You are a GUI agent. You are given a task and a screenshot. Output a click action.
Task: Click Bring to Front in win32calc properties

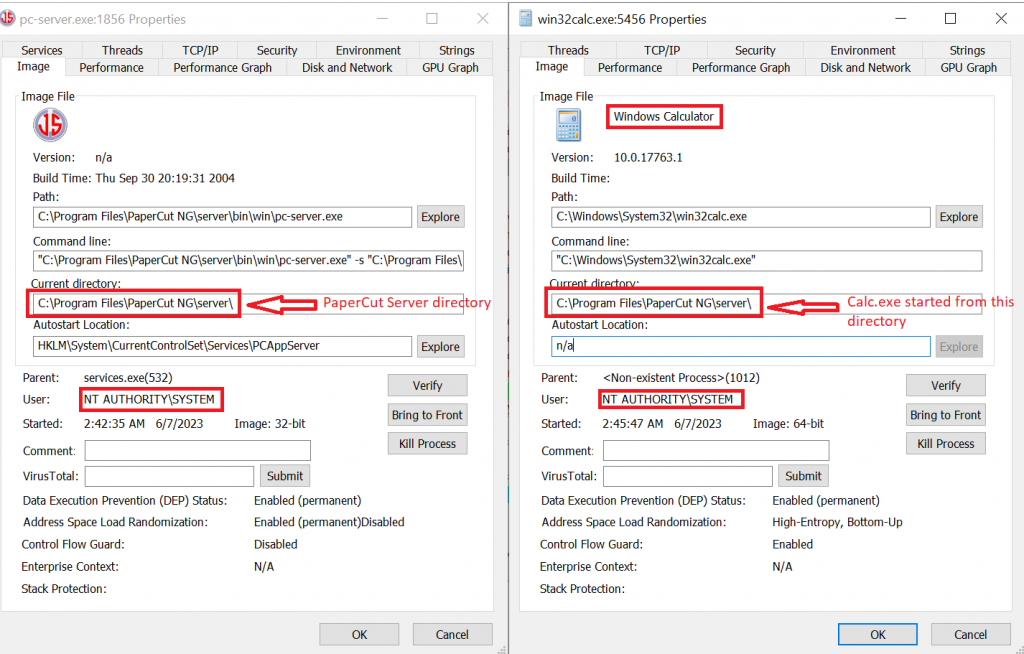[946, 415]
